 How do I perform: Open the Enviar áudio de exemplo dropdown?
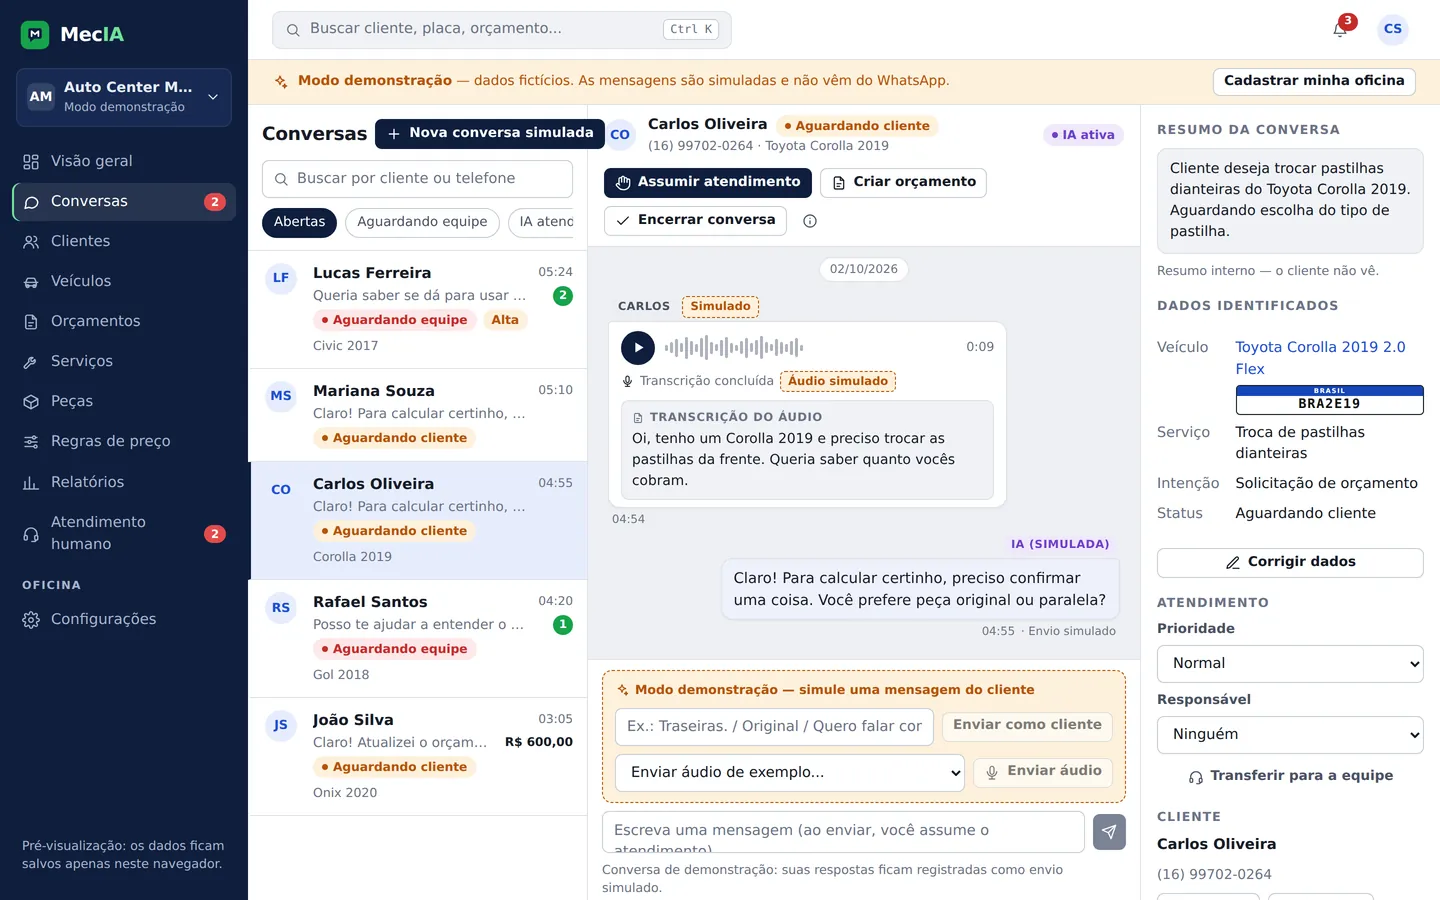point(790,773)
